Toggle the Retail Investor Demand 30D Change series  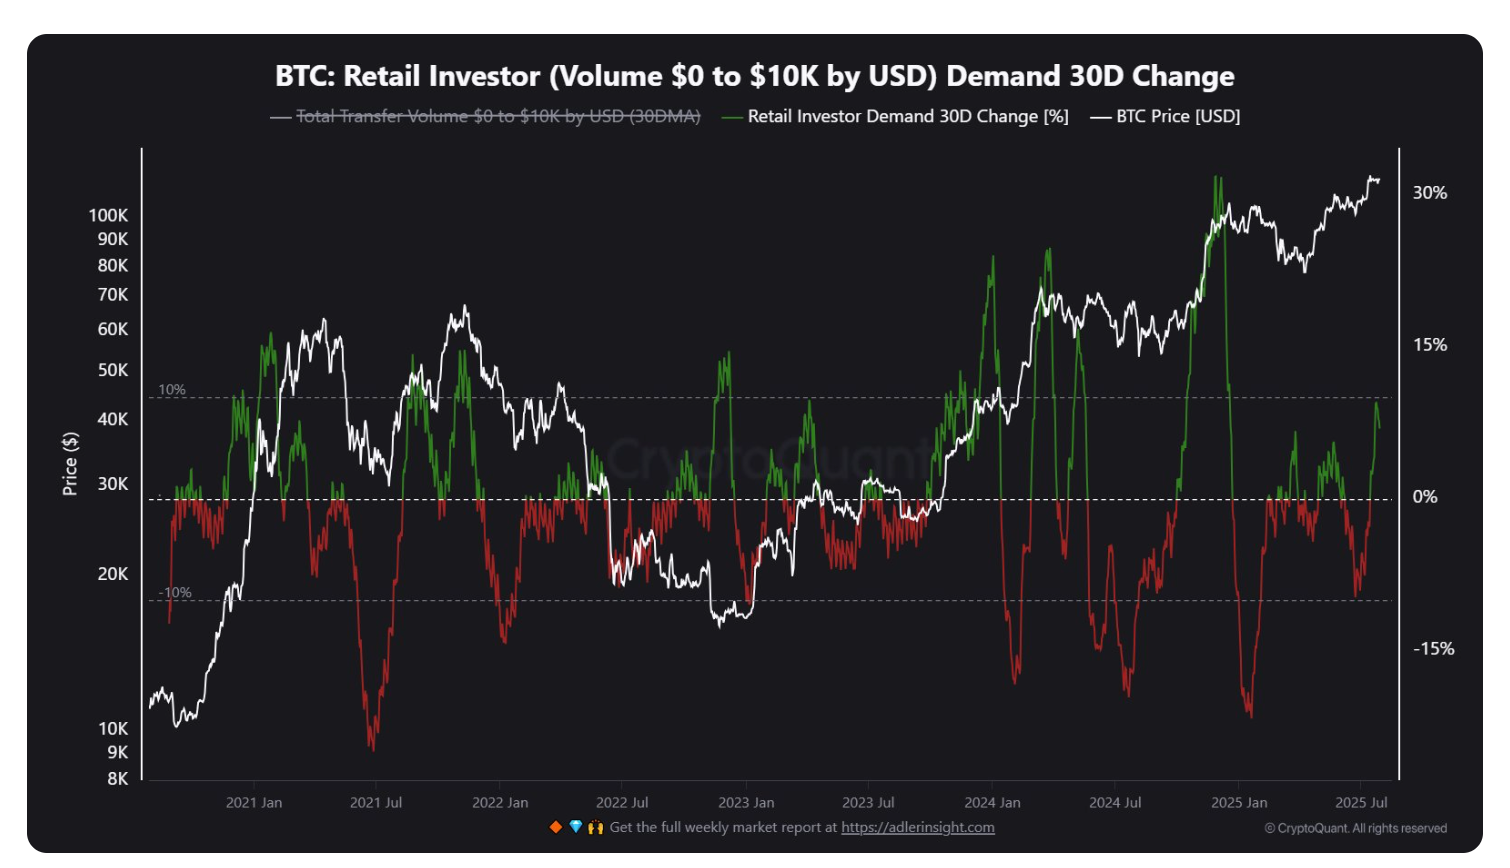[x=907, y=116]
